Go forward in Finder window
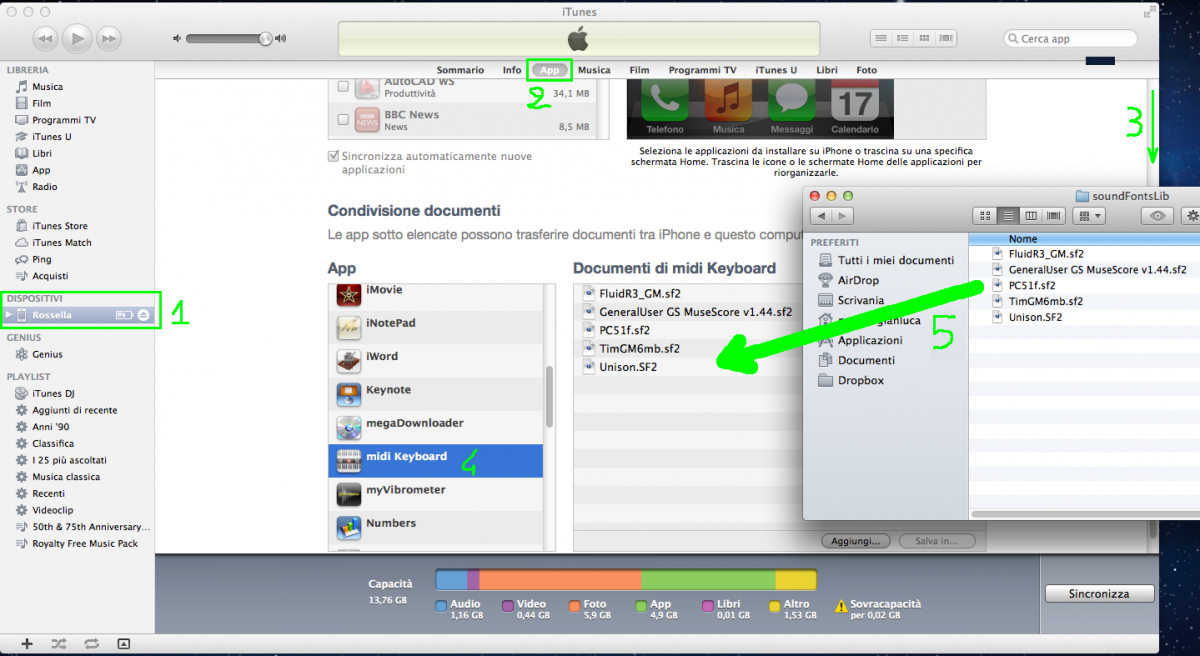The image size is (1200, 656). point(843,216)
